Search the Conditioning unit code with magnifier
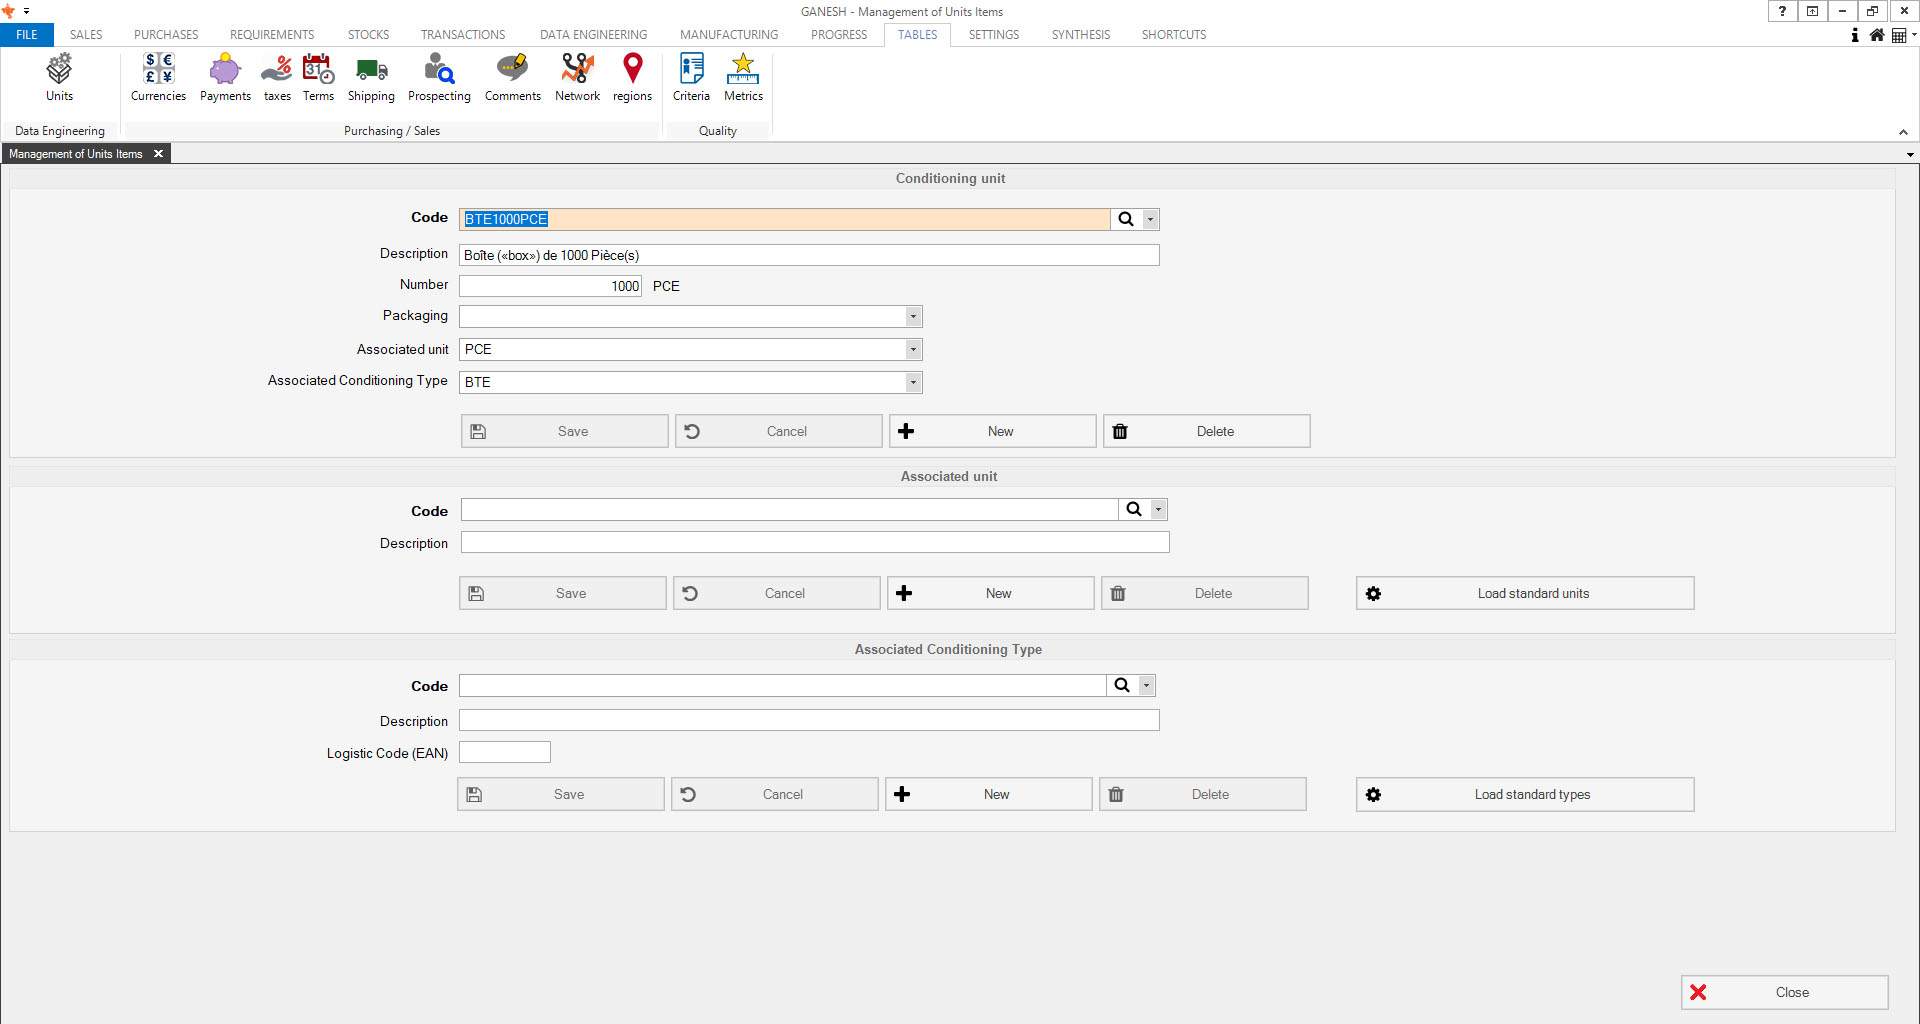 point(1126,219)
